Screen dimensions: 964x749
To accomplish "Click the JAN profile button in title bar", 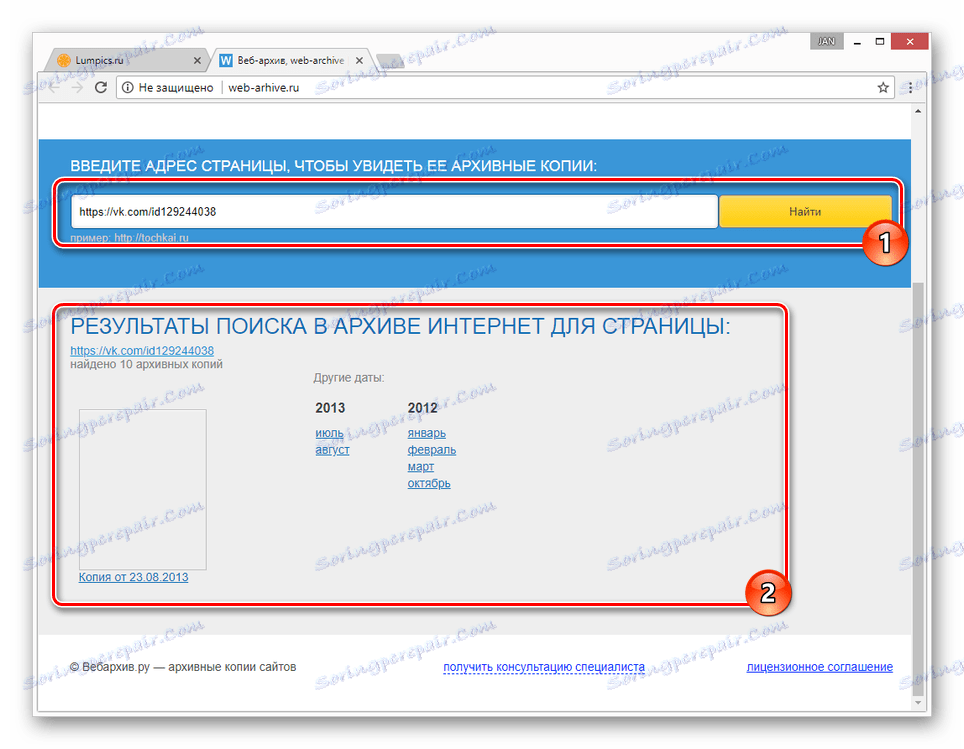I will [x=826, y=41].
